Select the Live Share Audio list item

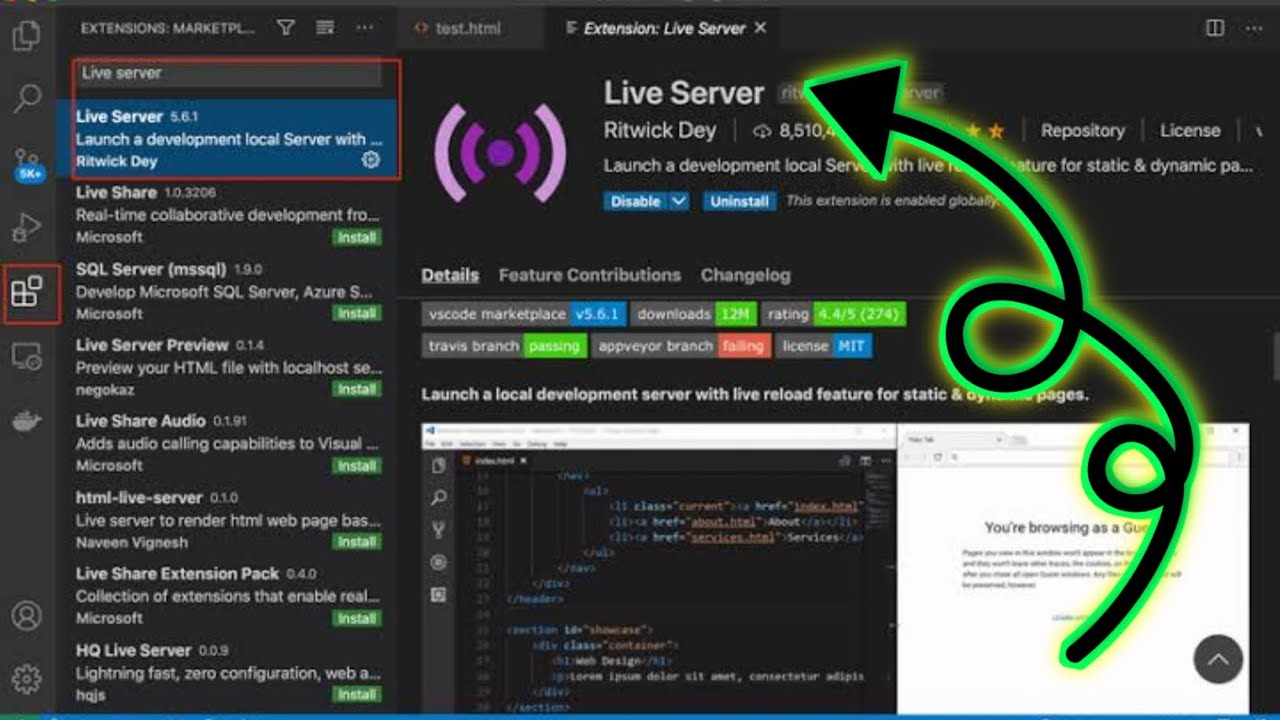228,443
